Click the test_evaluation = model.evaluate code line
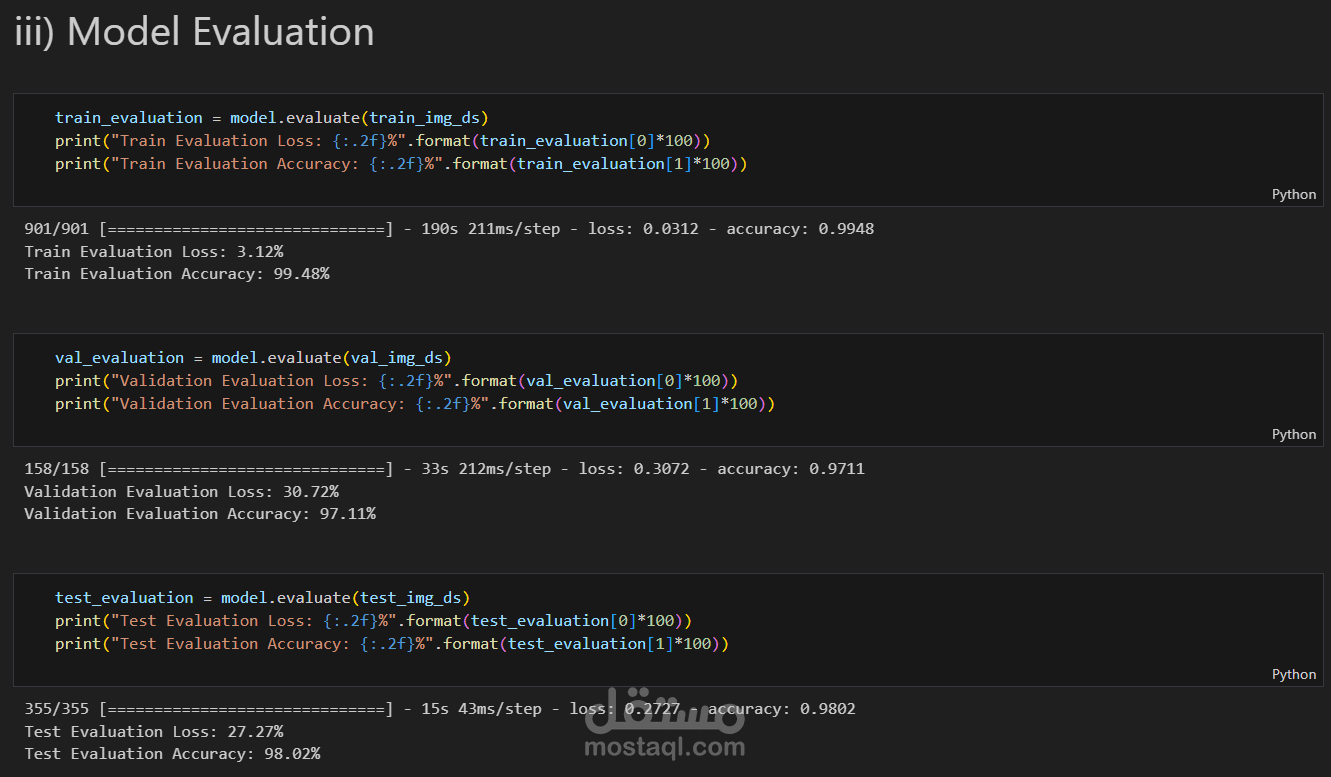 [263, 598]
